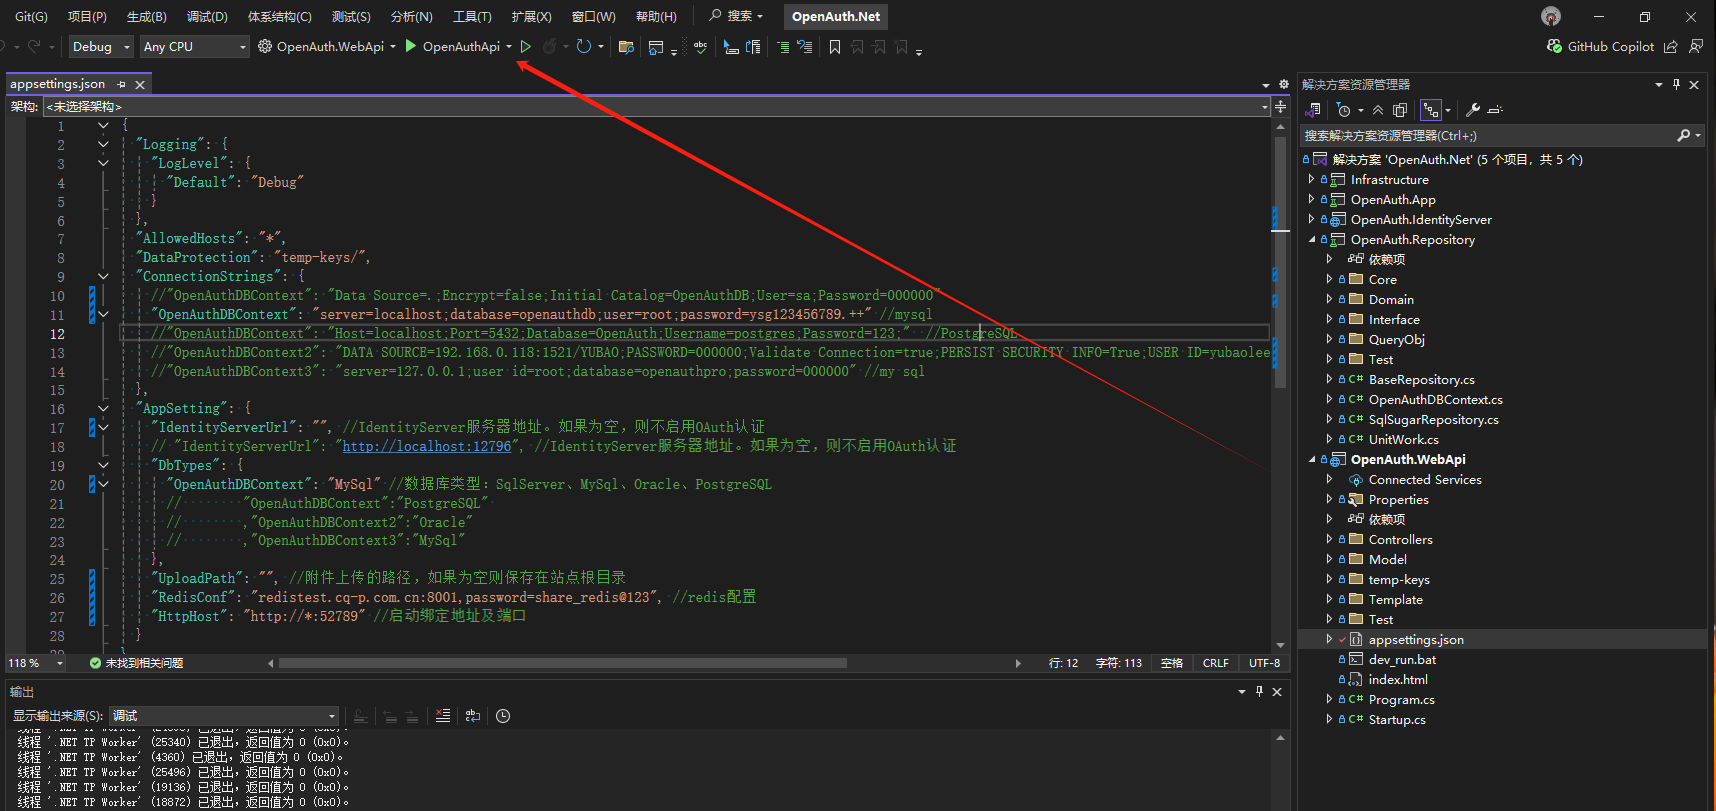This screenshot has height=811, width=1716.
Task: Click the Solution Explorer search box
Action: pos(1488,135)
